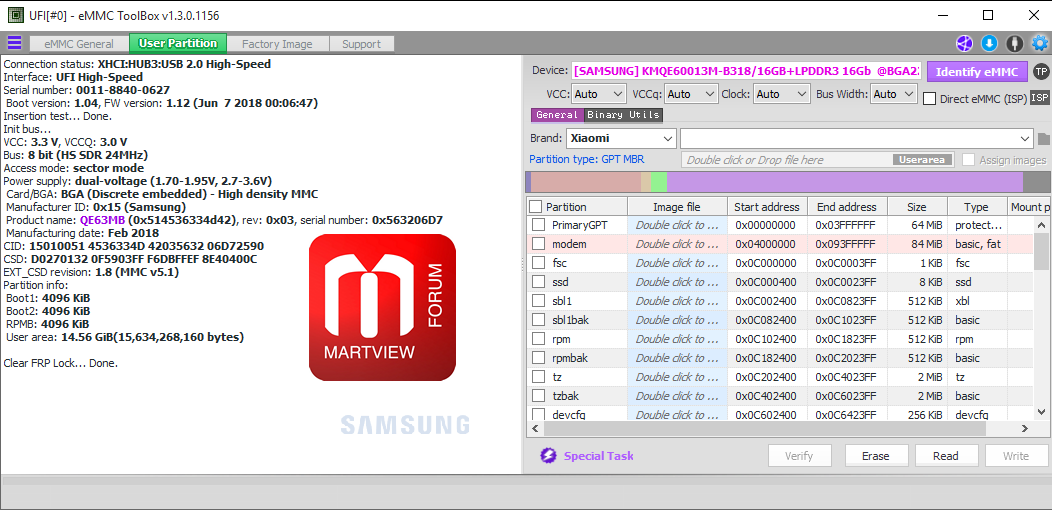Image resolution: width=1052 pixels, height=510 pixels.
Task: Check the PrimaryGPT partition checkbox
Action: coord(539,225)
